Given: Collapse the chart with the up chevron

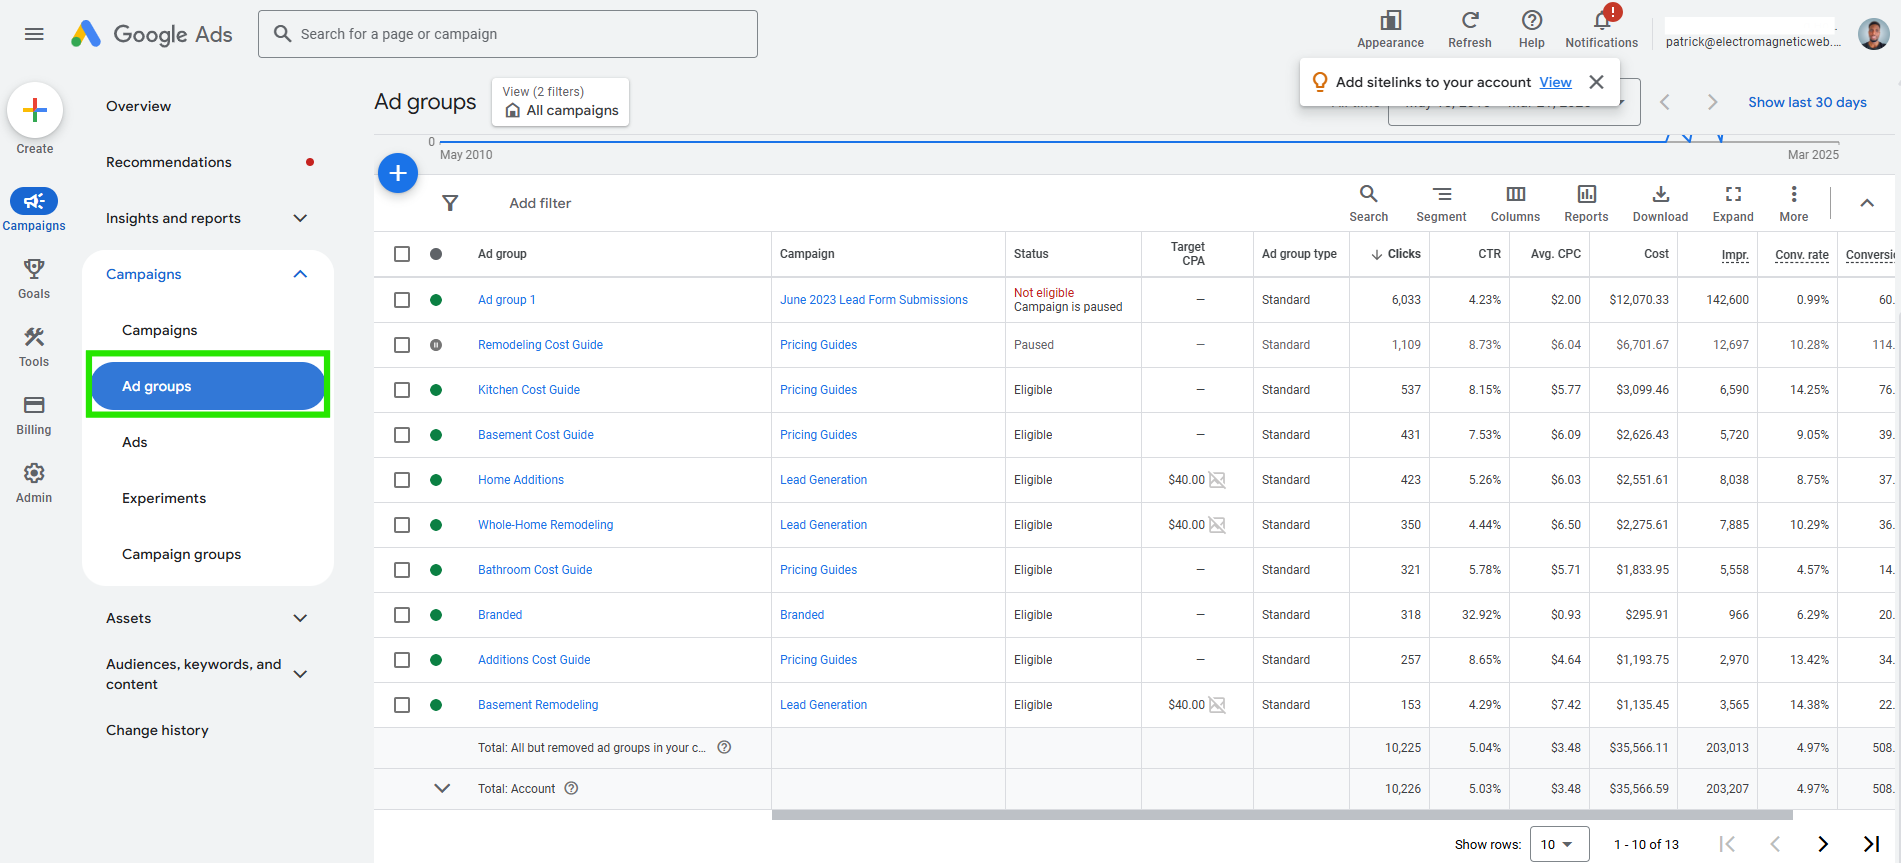Looking at the screenshot, I should (1867, 203).
